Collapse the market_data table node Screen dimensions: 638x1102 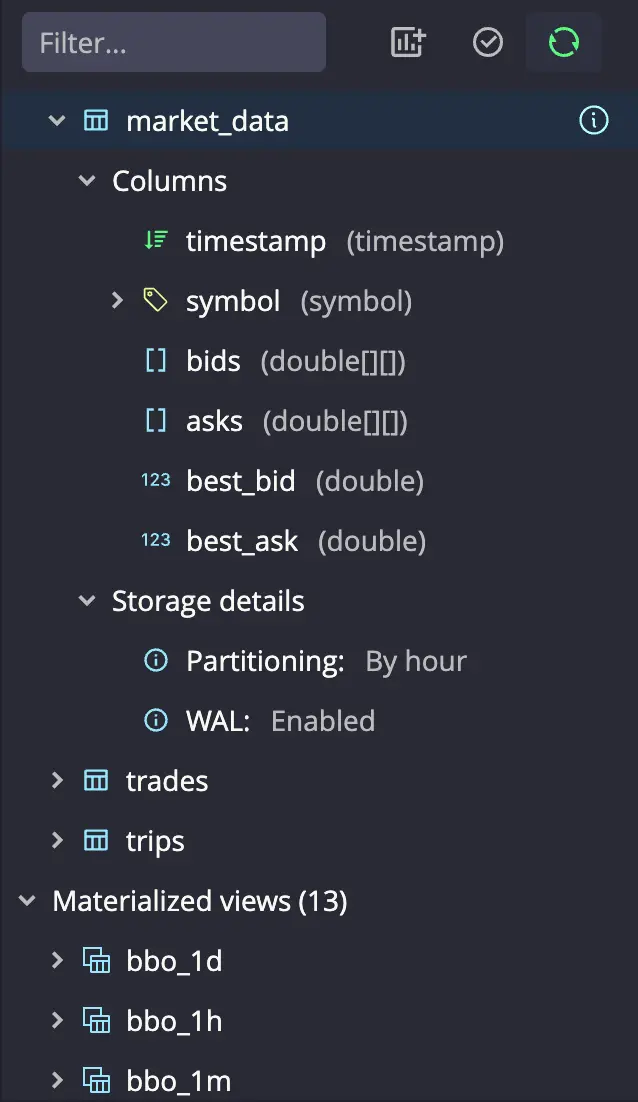[x=56, y=120]
